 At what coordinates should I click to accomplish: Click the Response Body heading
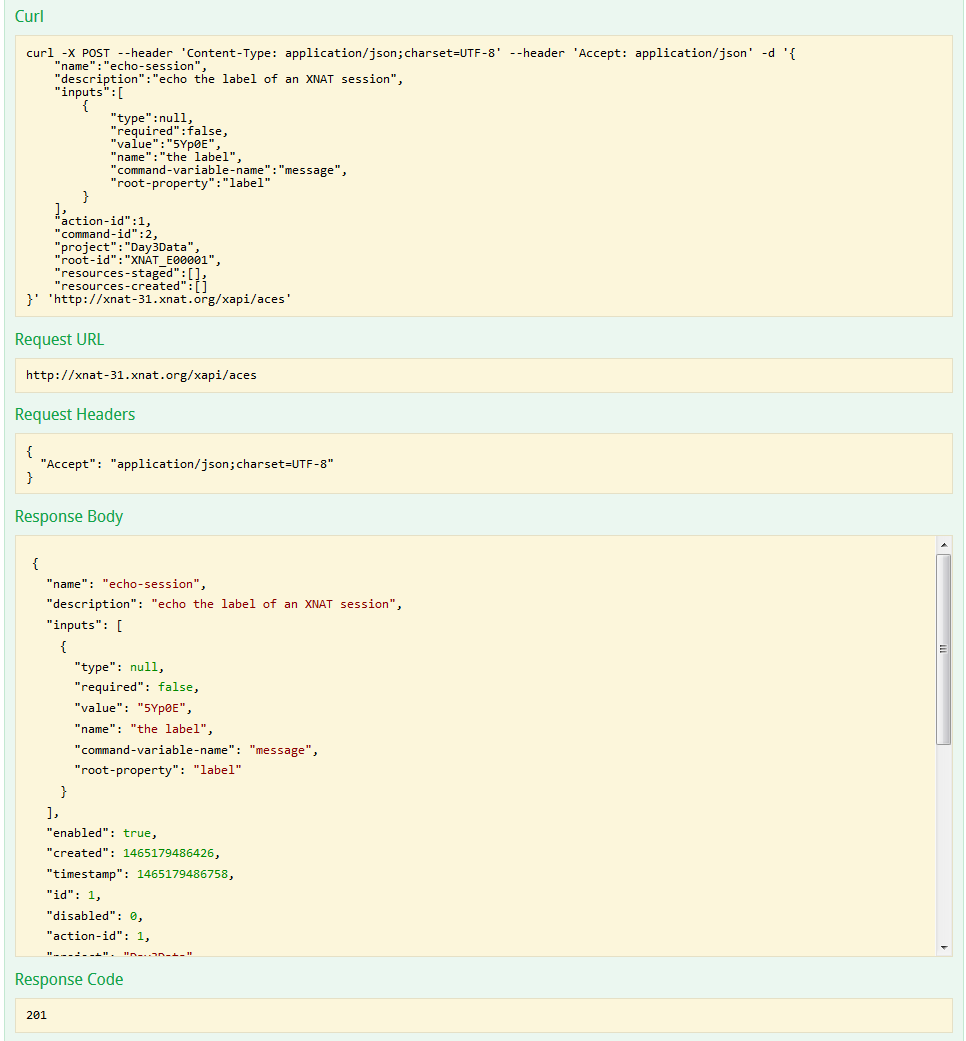point(69,517)
